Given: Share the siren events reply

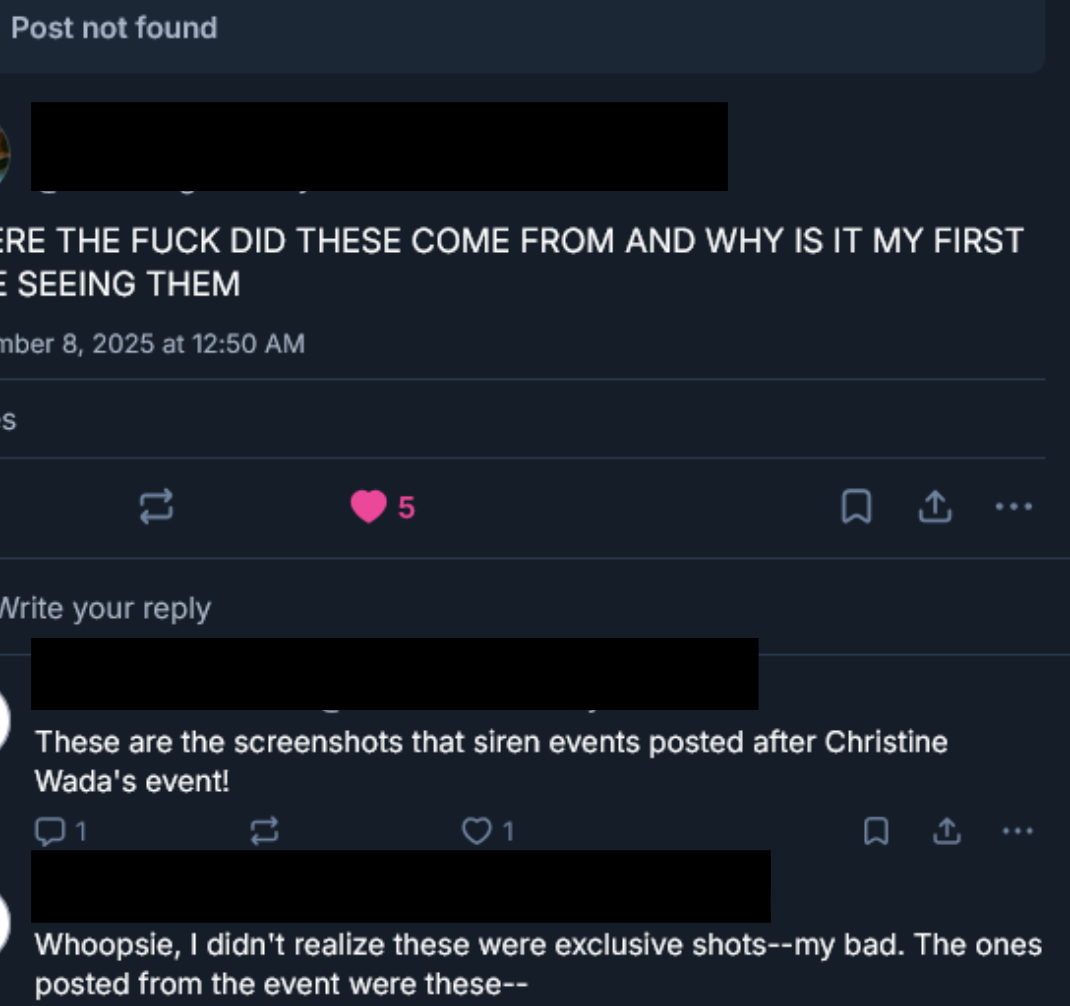Looking at the screenshot, I should pyautogui.click(x=946, y=831).
